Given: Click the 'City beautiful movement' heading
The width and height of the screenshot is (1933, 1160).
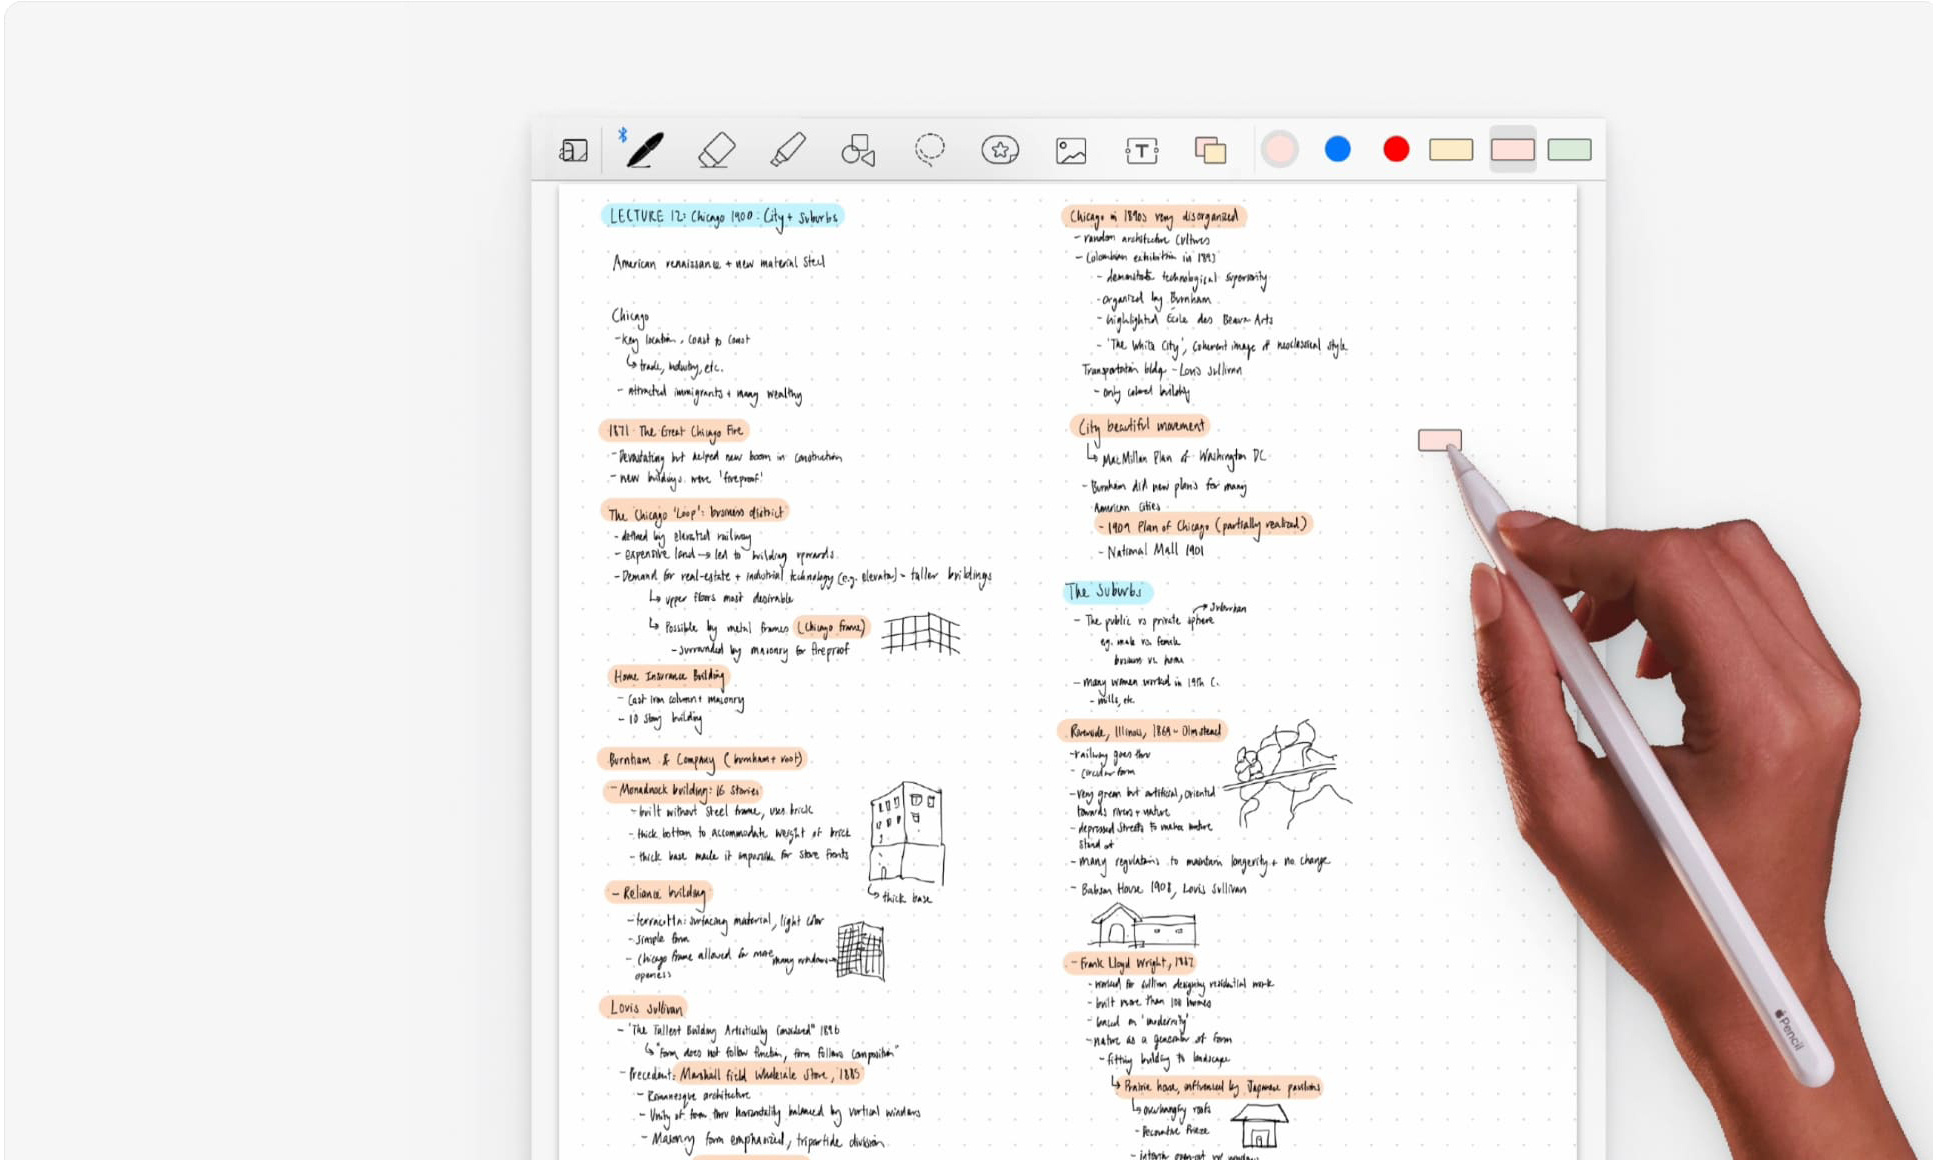Looking at the screenshot, I should click(1140, 427).
